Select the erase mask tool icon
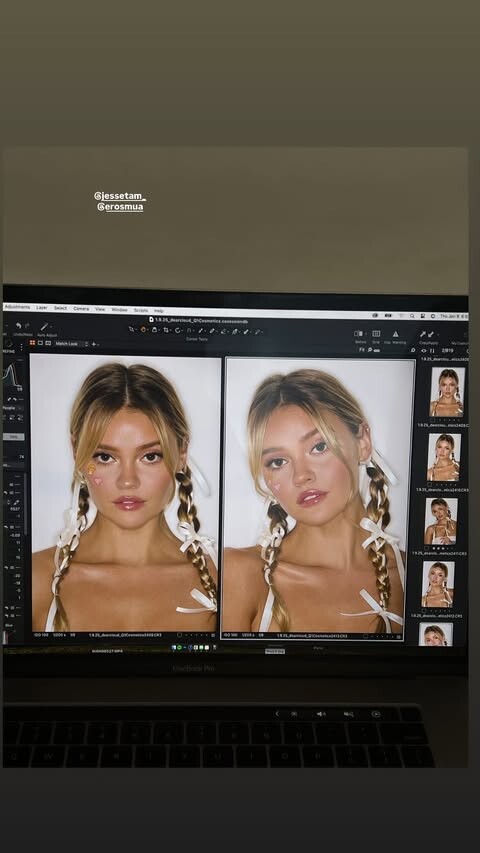The height and width of the screenshot is (853, 480). click(x=224, y=331)
